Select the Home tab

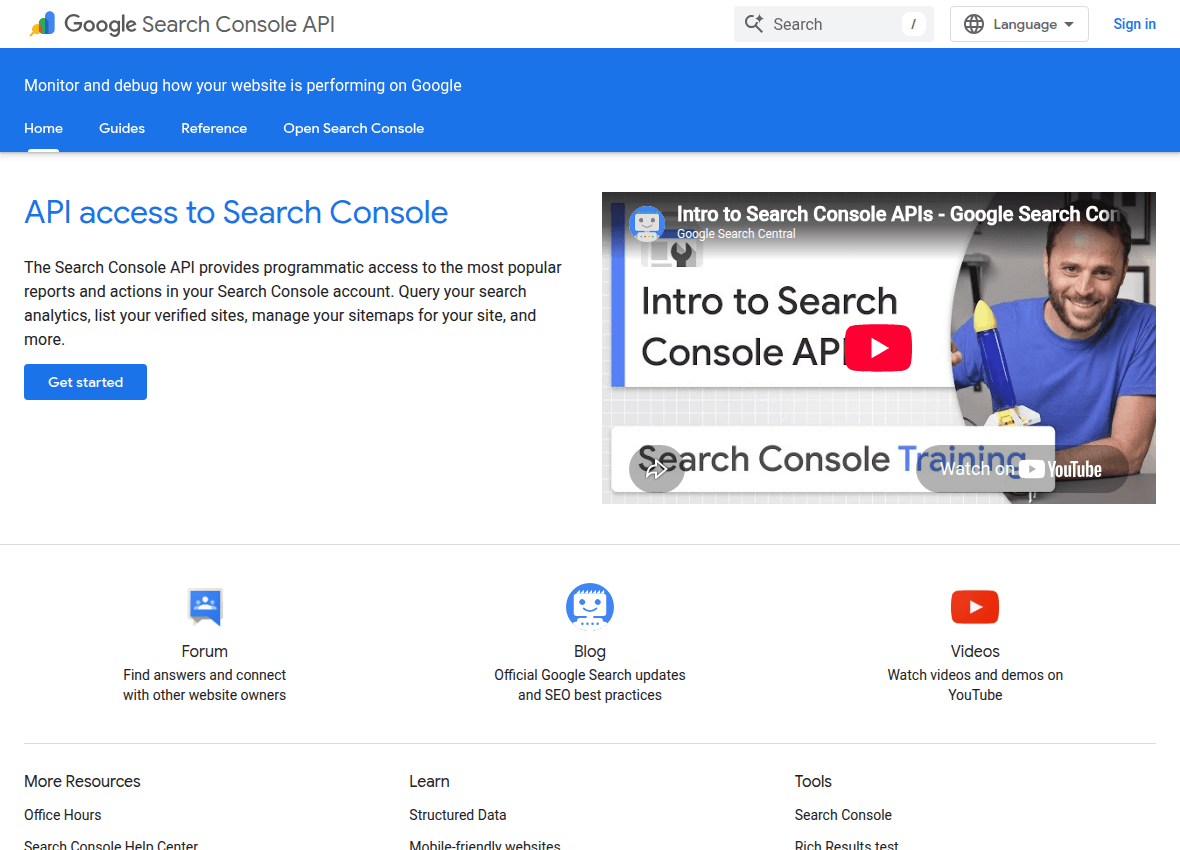[x=44, y=128]
